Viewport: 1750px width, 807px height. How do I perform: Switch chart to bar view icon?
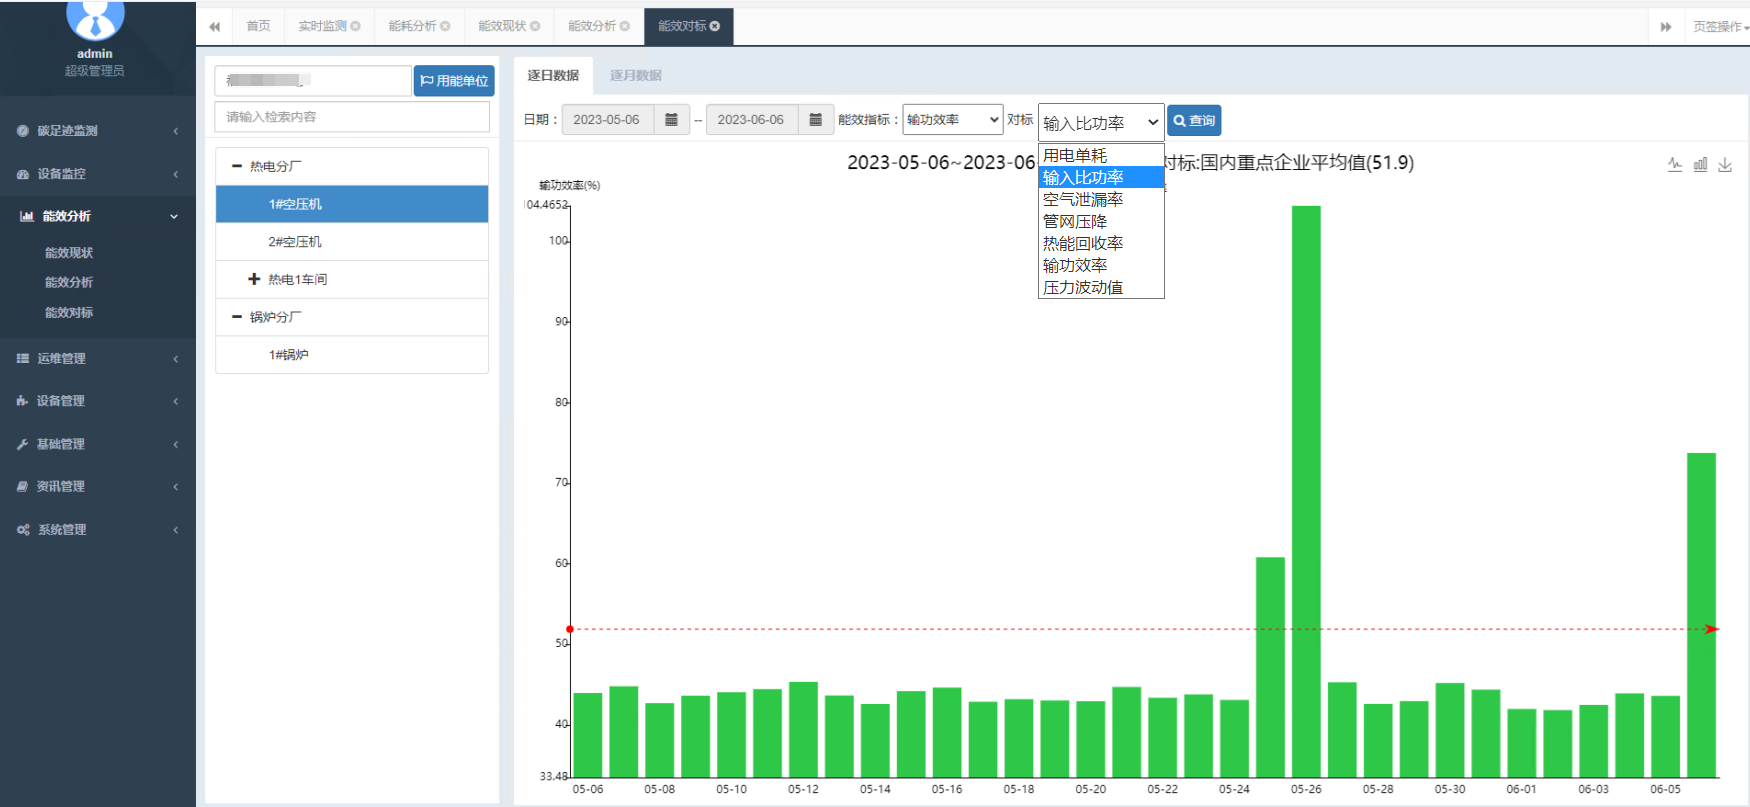[1700, 165]
